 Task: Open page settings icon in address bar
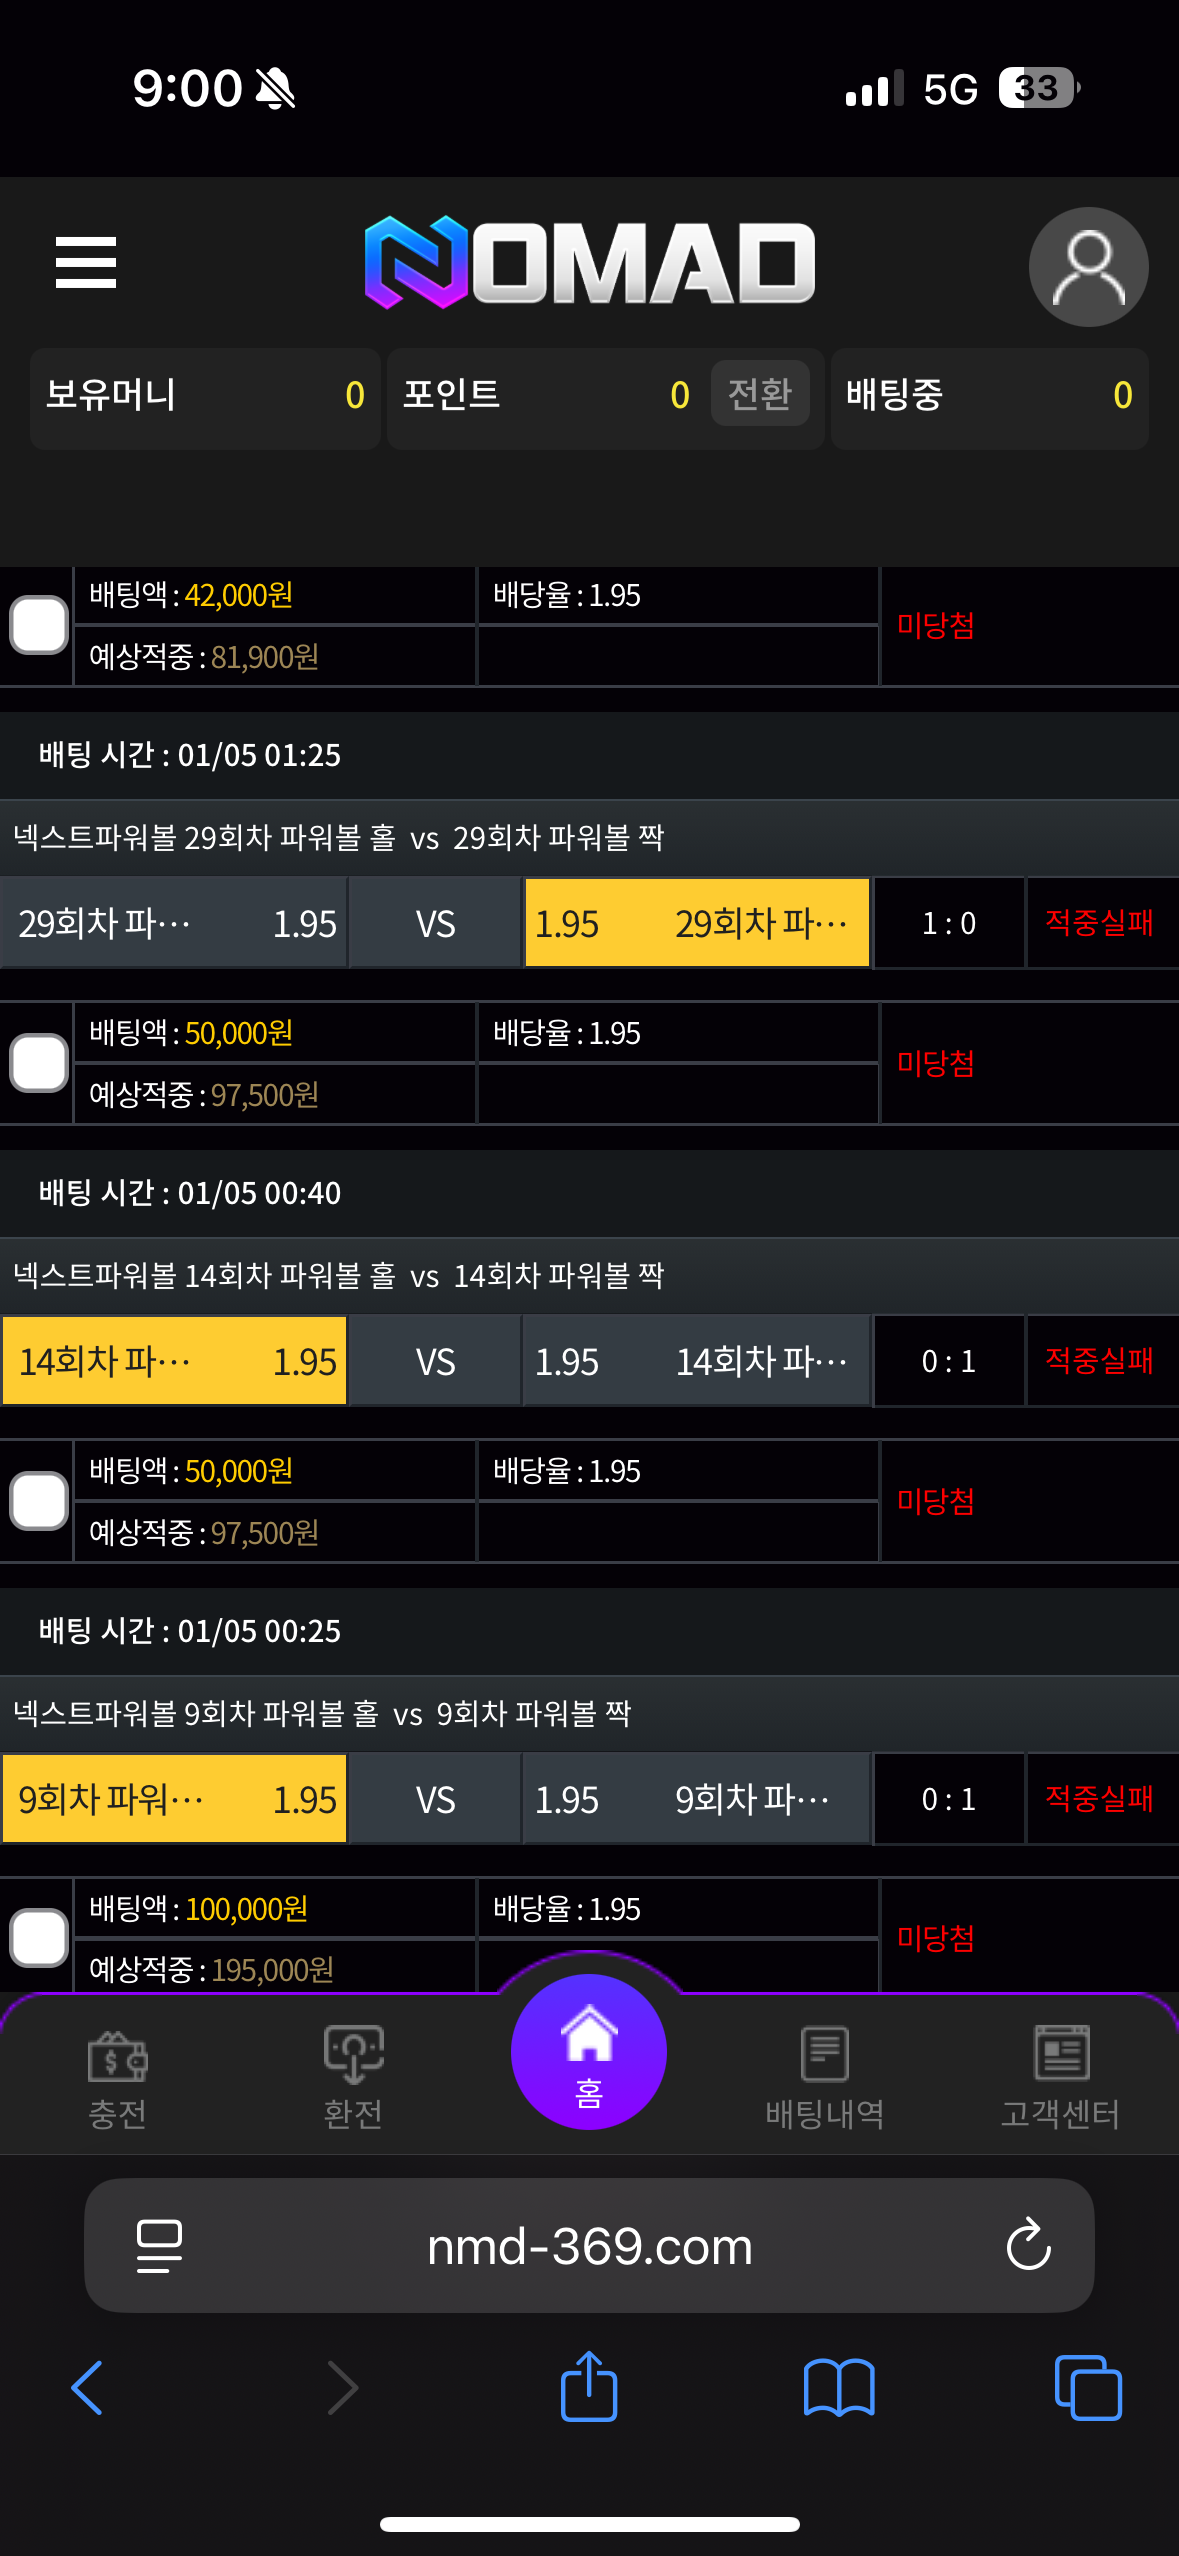tap(159, 2246)
